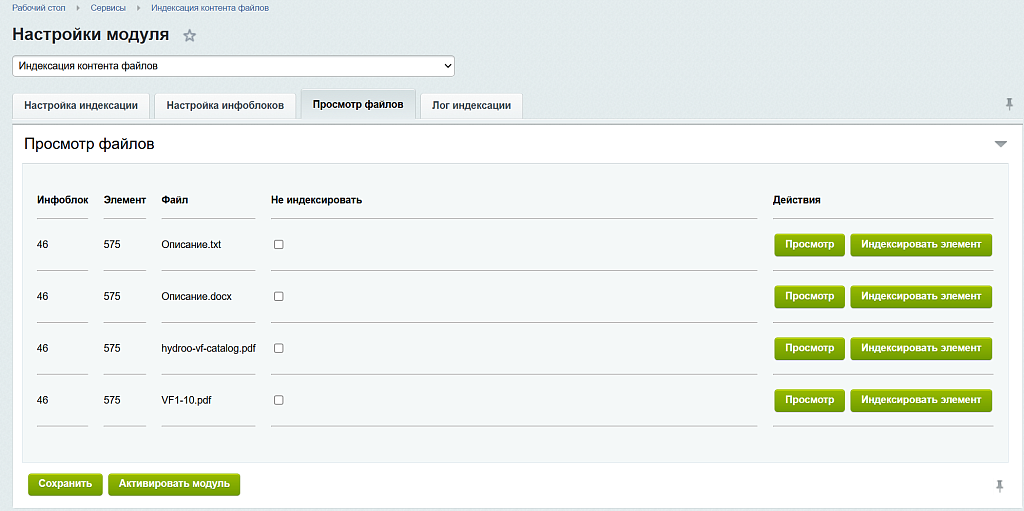Save settings with Сохранить button
Image resolution: width=1024 pixels, height=511 pixels.
click(x=65, y=484)
